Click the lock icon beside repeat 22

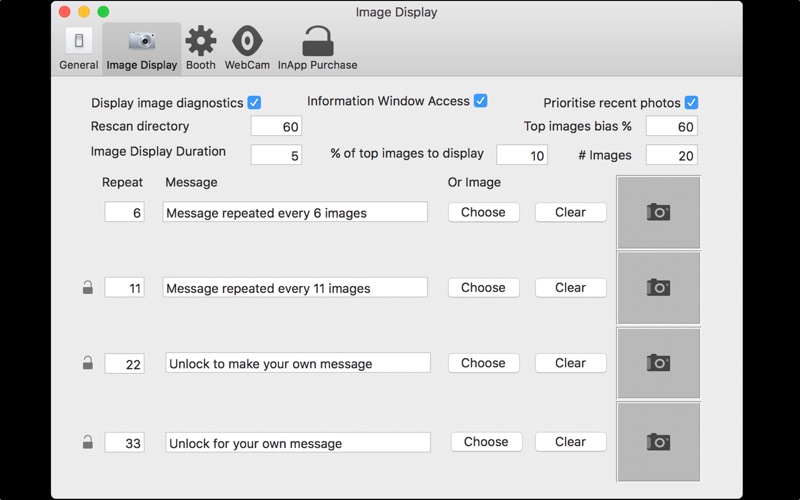88,362
